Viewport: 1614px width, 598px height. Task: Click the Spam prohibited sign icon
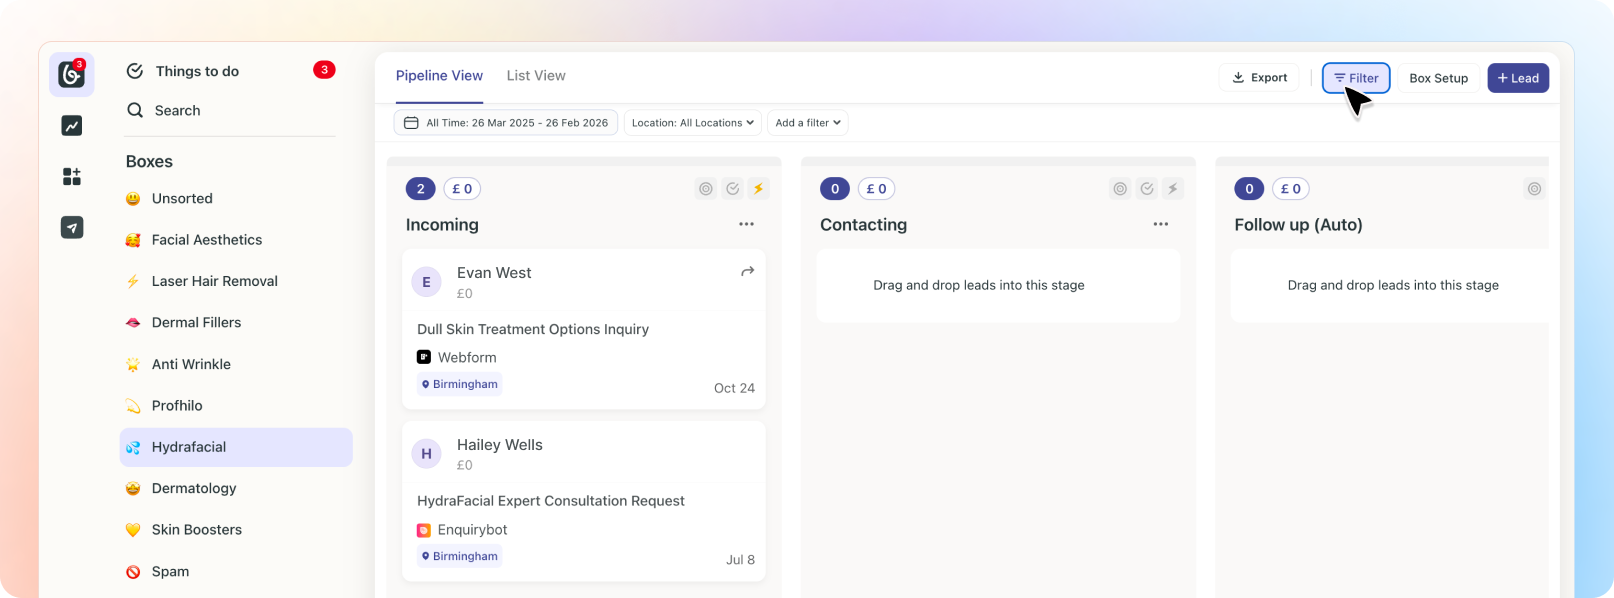[133, 572]
